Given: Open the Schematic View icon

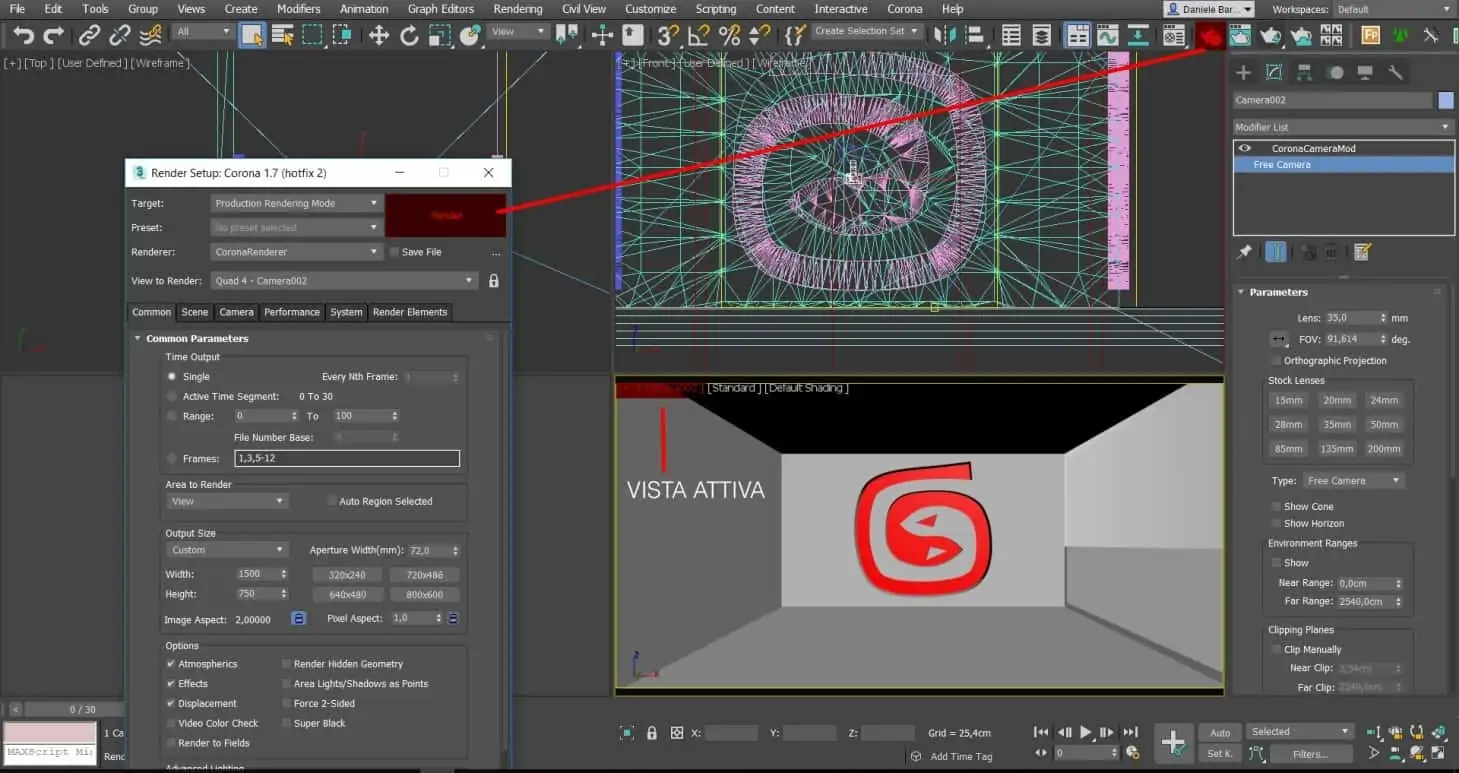Looking at the screenshot, I should pyautogui.click(x=1138, y=36).
